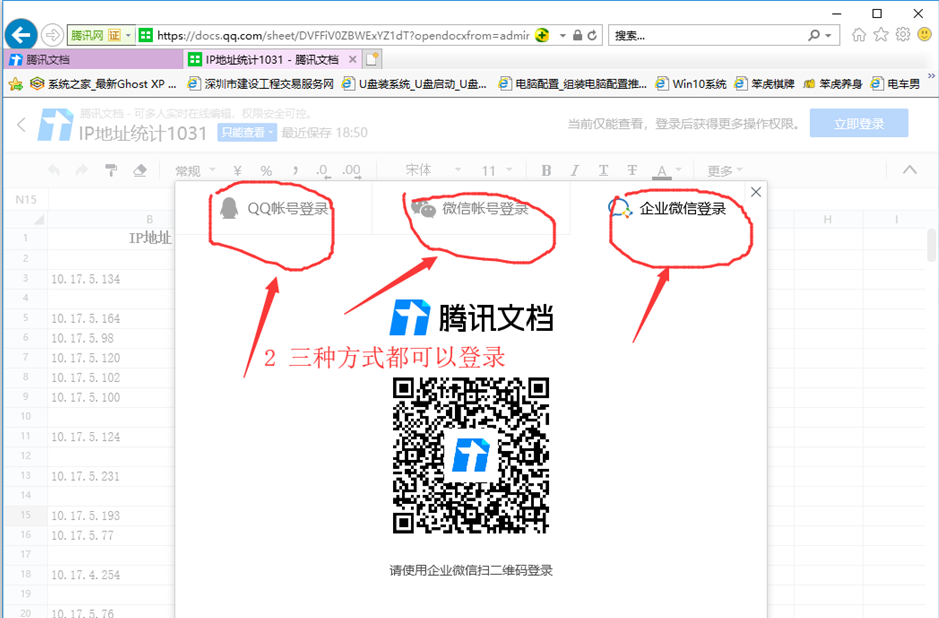
Task: Click the eraser clear-format icon
Action: coord(140,171)
